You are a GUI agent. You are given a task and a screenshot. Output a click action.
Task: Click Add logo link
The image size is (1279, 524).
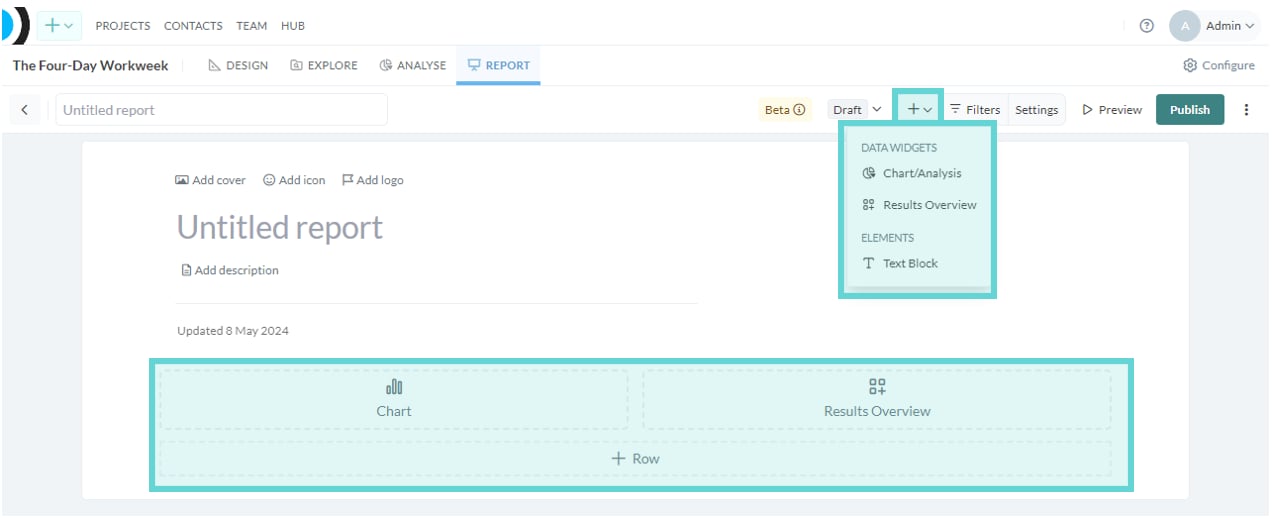pos(373,180)
